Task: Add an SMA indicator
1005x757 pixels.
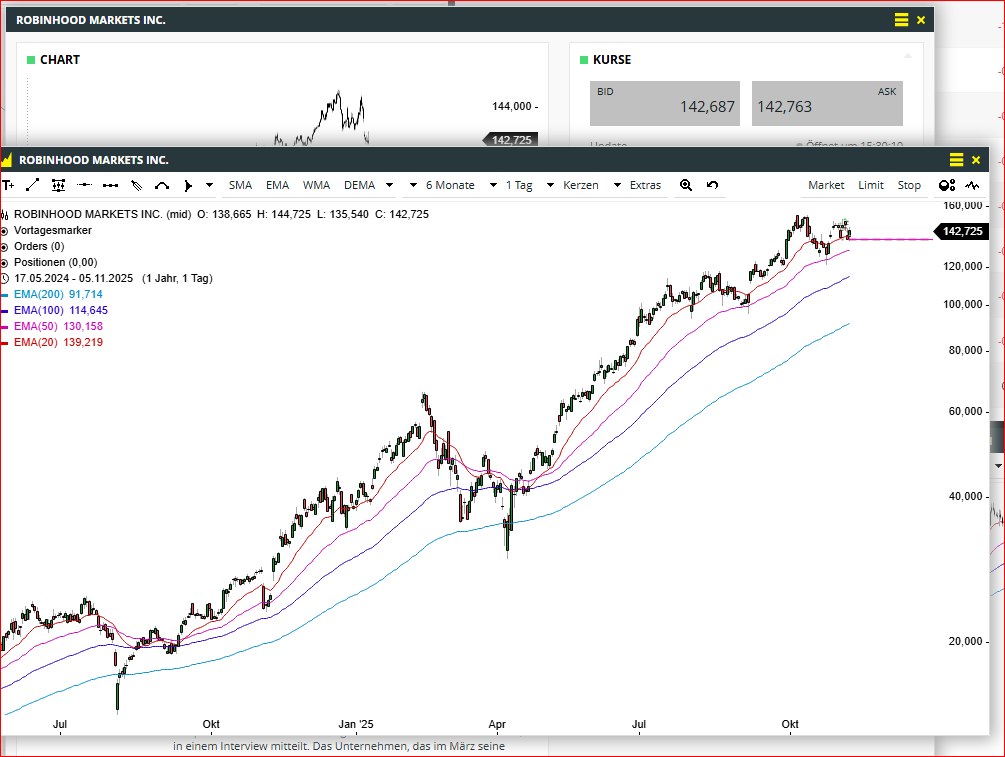Action: 240,185
